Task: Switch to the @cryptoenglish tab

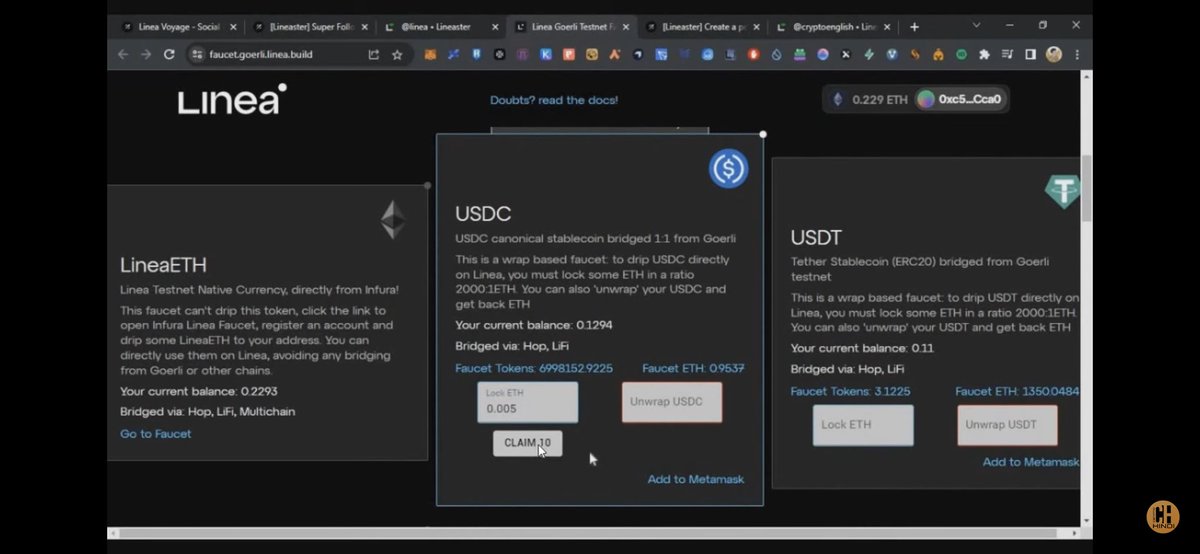Action: [x=833, y=27]
